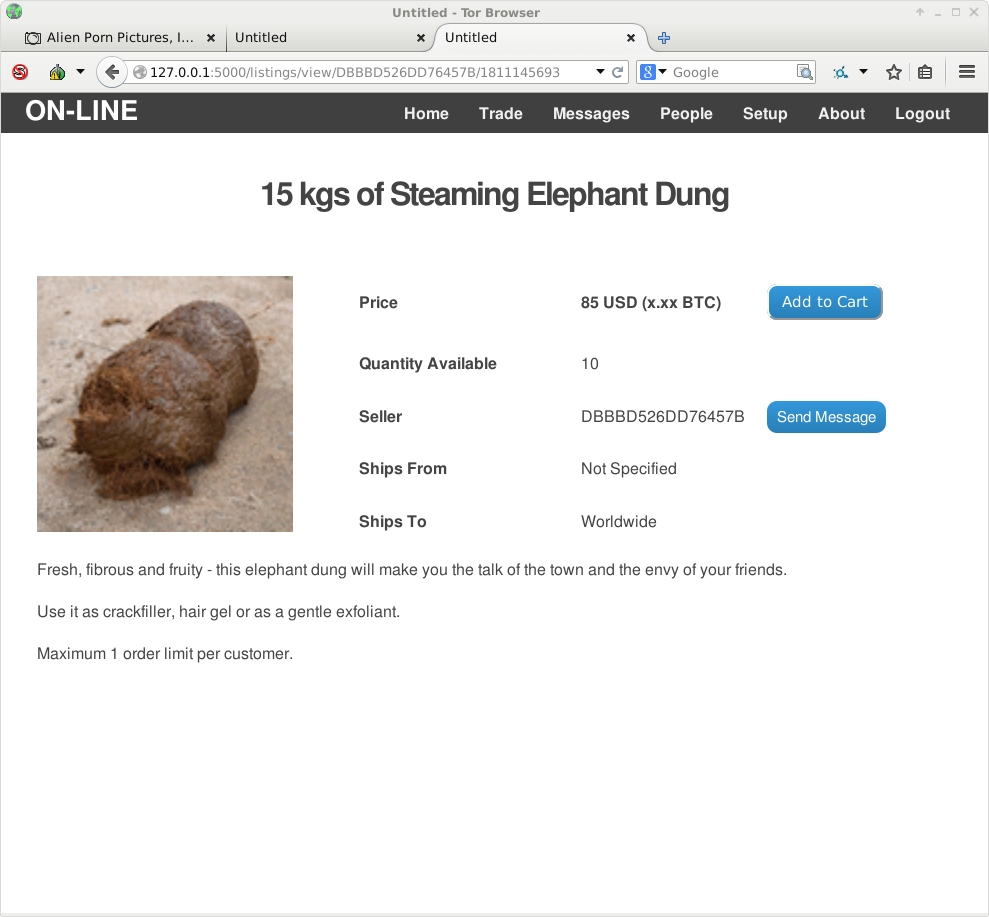Click the Torbutton onion icon

tap(57, 72)
